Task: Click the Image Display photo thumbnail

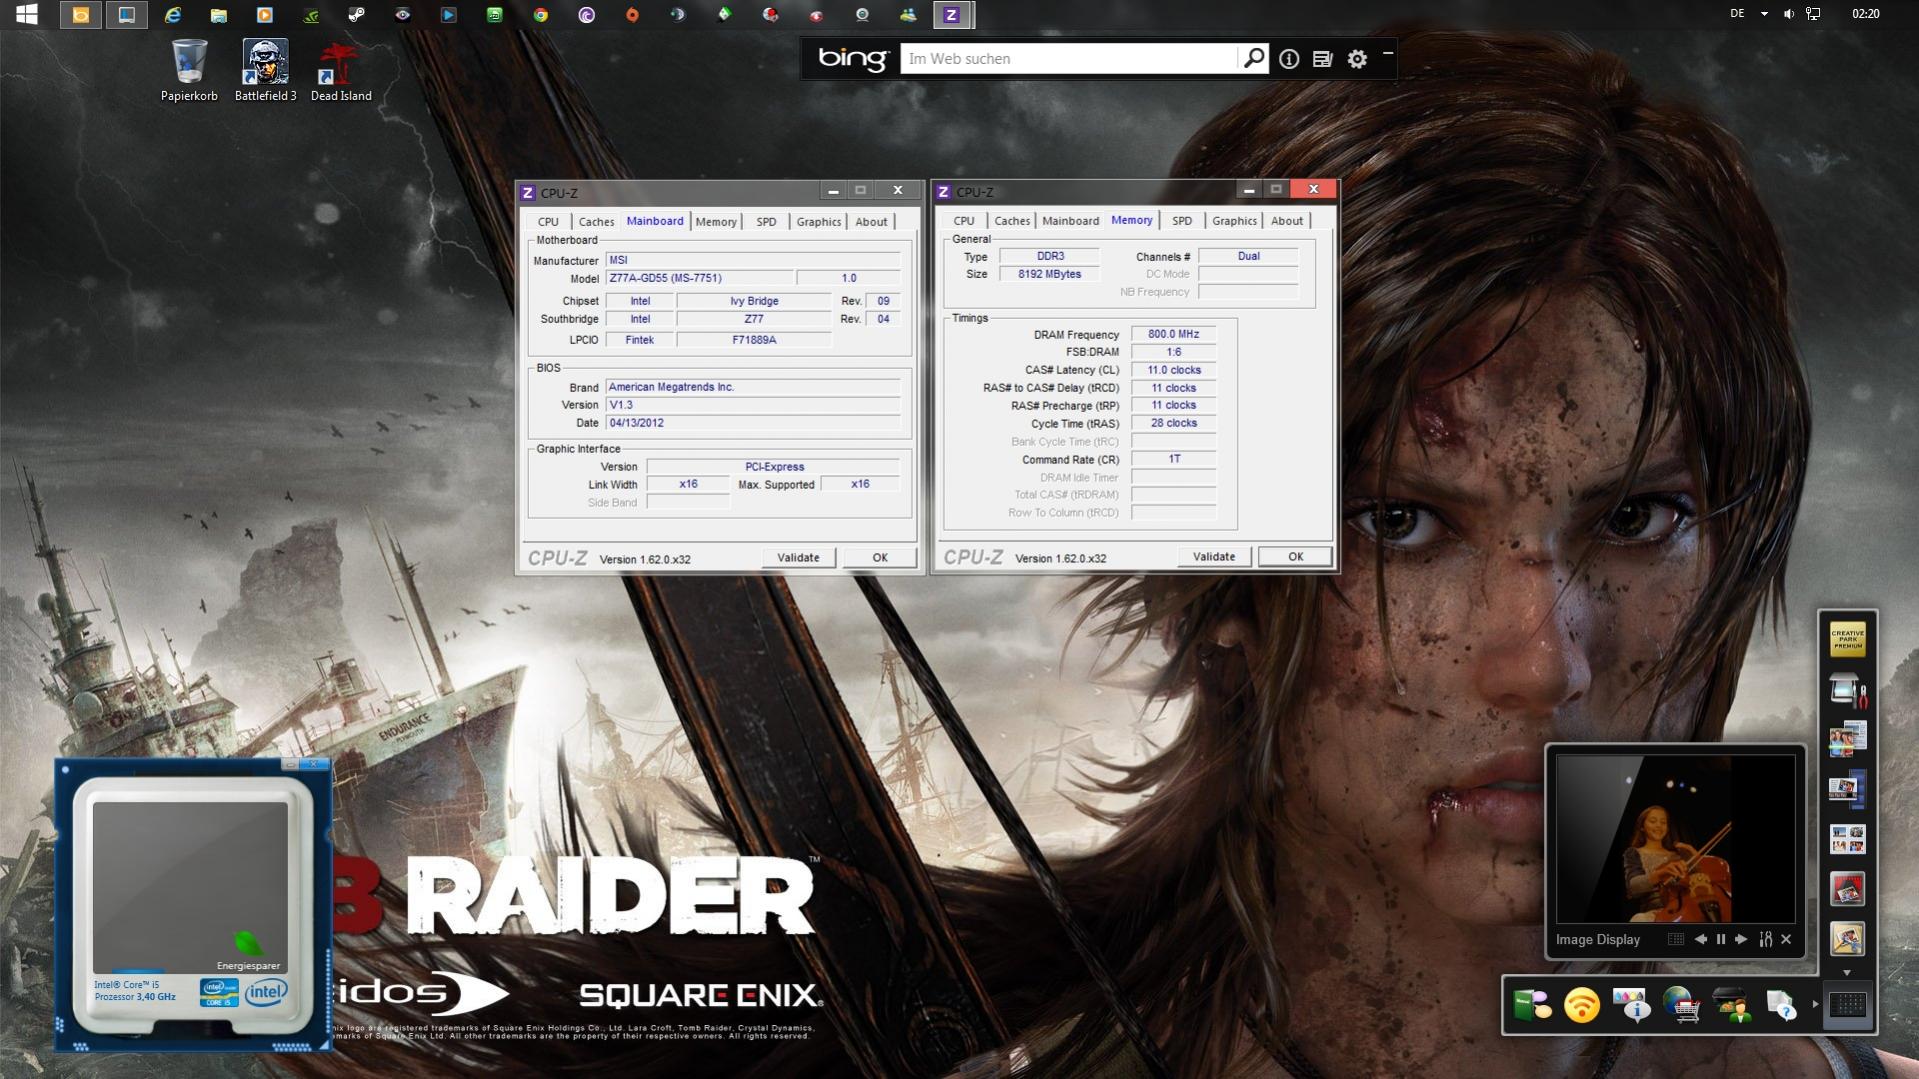Action: click(1675, 839)
